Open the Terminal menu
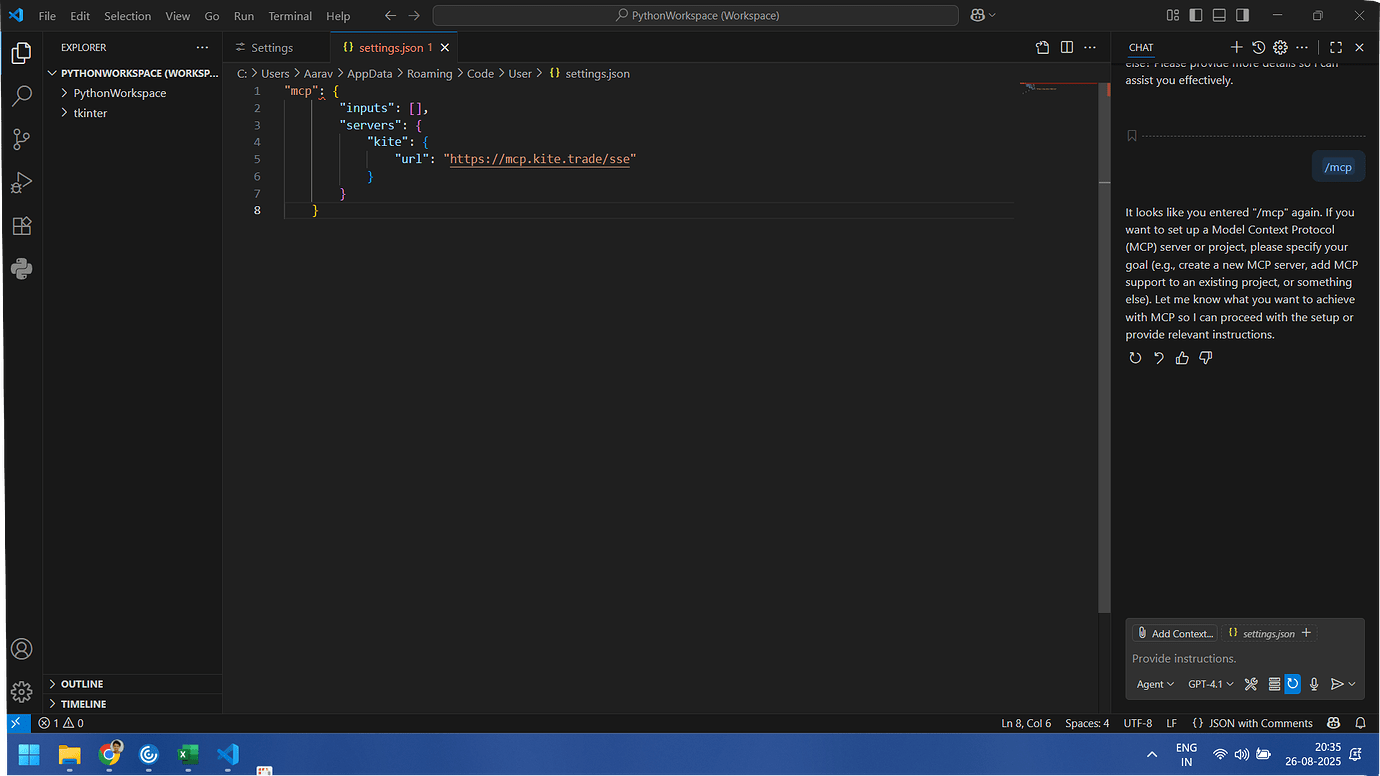This screenshot has height=776, width=1380. coord(290,15)
